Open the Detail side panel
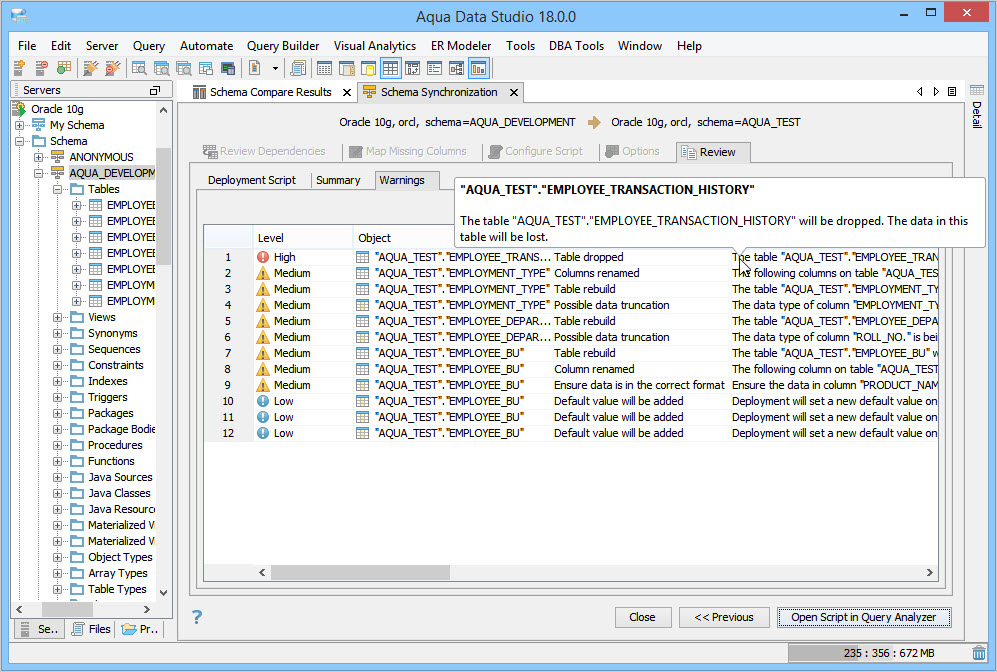The height and width of the screenshot is (672, 997). (x=977, y=106)
